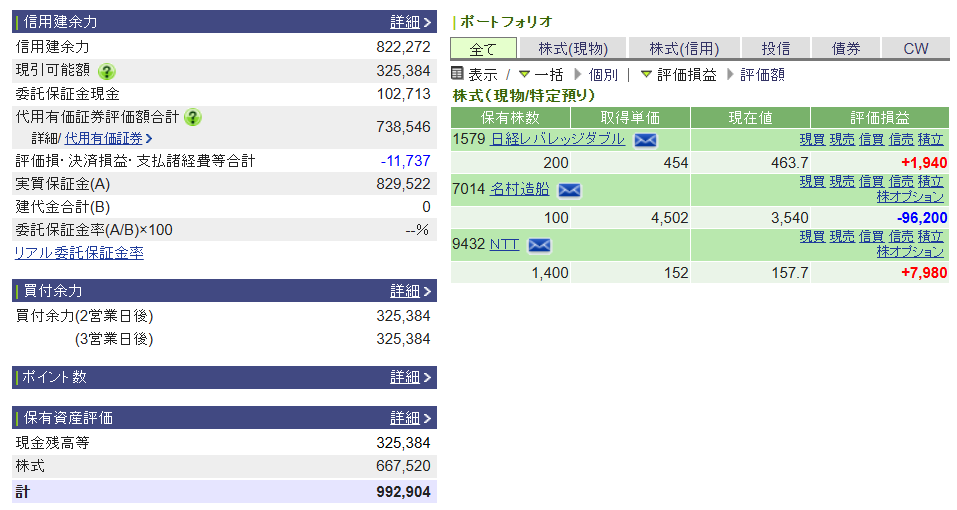The width and height of the screenshot is (957, 510).
Task: Switch to the 株式(信用) tab
Action: click(684, 48)
